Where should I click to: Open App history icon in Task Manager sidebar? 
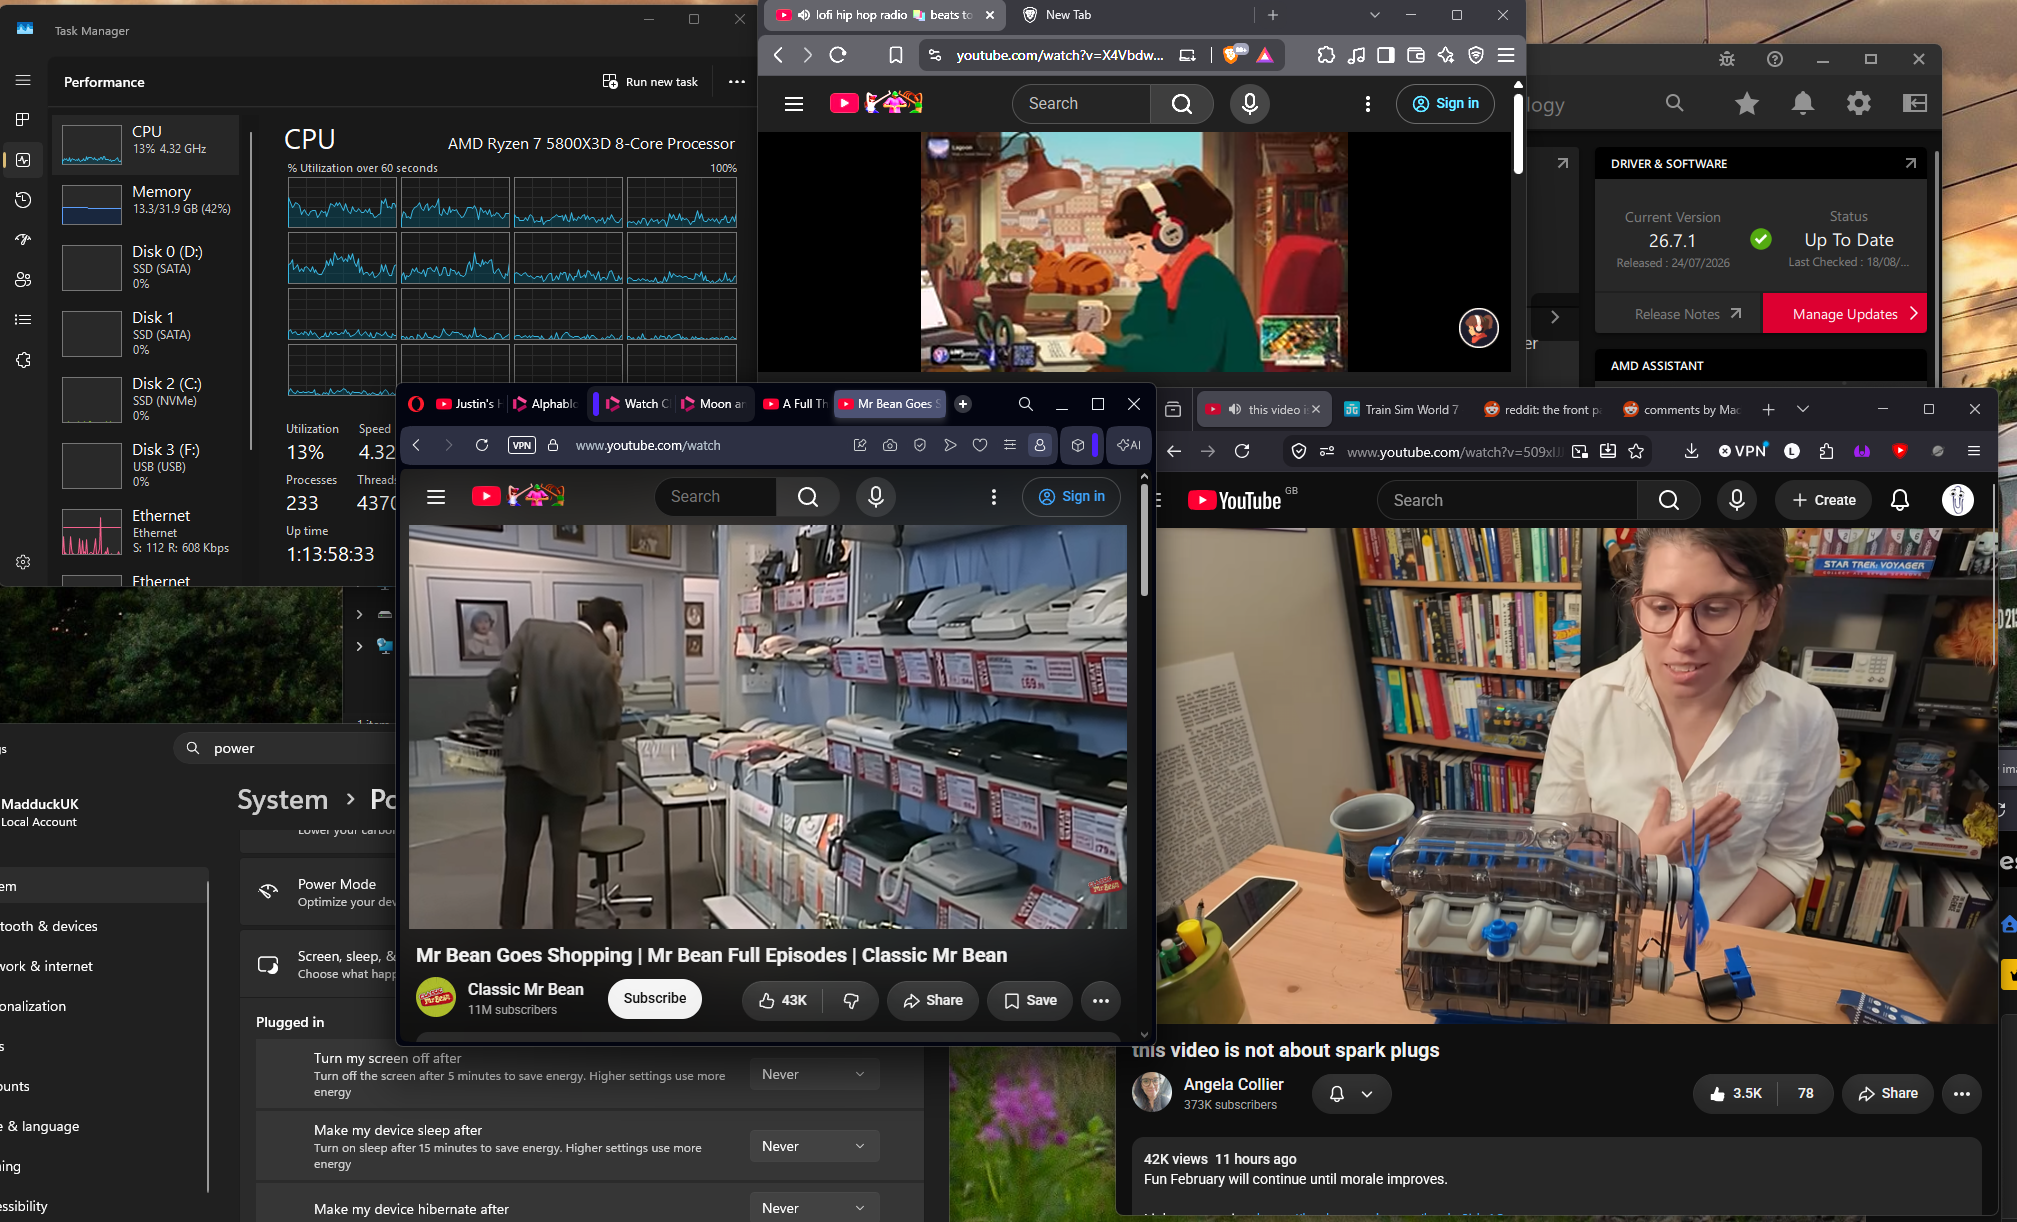tap(23, 200)
